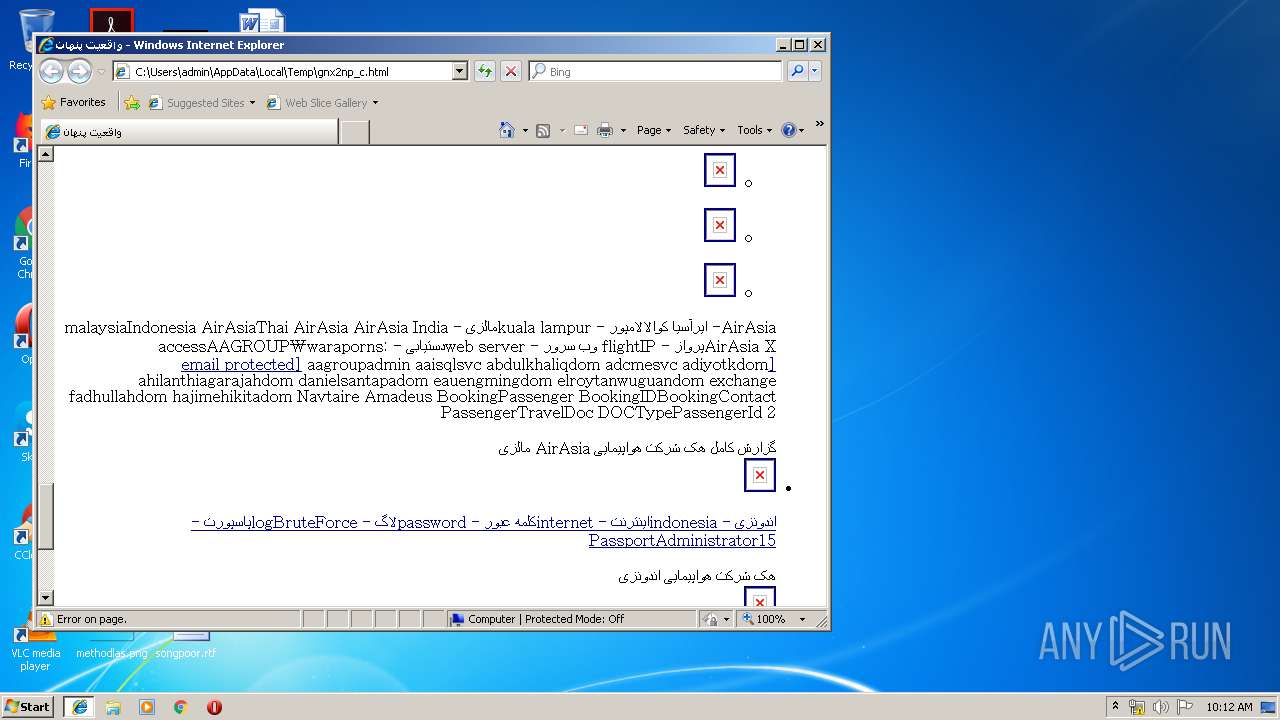Open the Home button dropdown arrow
Viewport: 1280px width, 720px height.
click(525, 130)
